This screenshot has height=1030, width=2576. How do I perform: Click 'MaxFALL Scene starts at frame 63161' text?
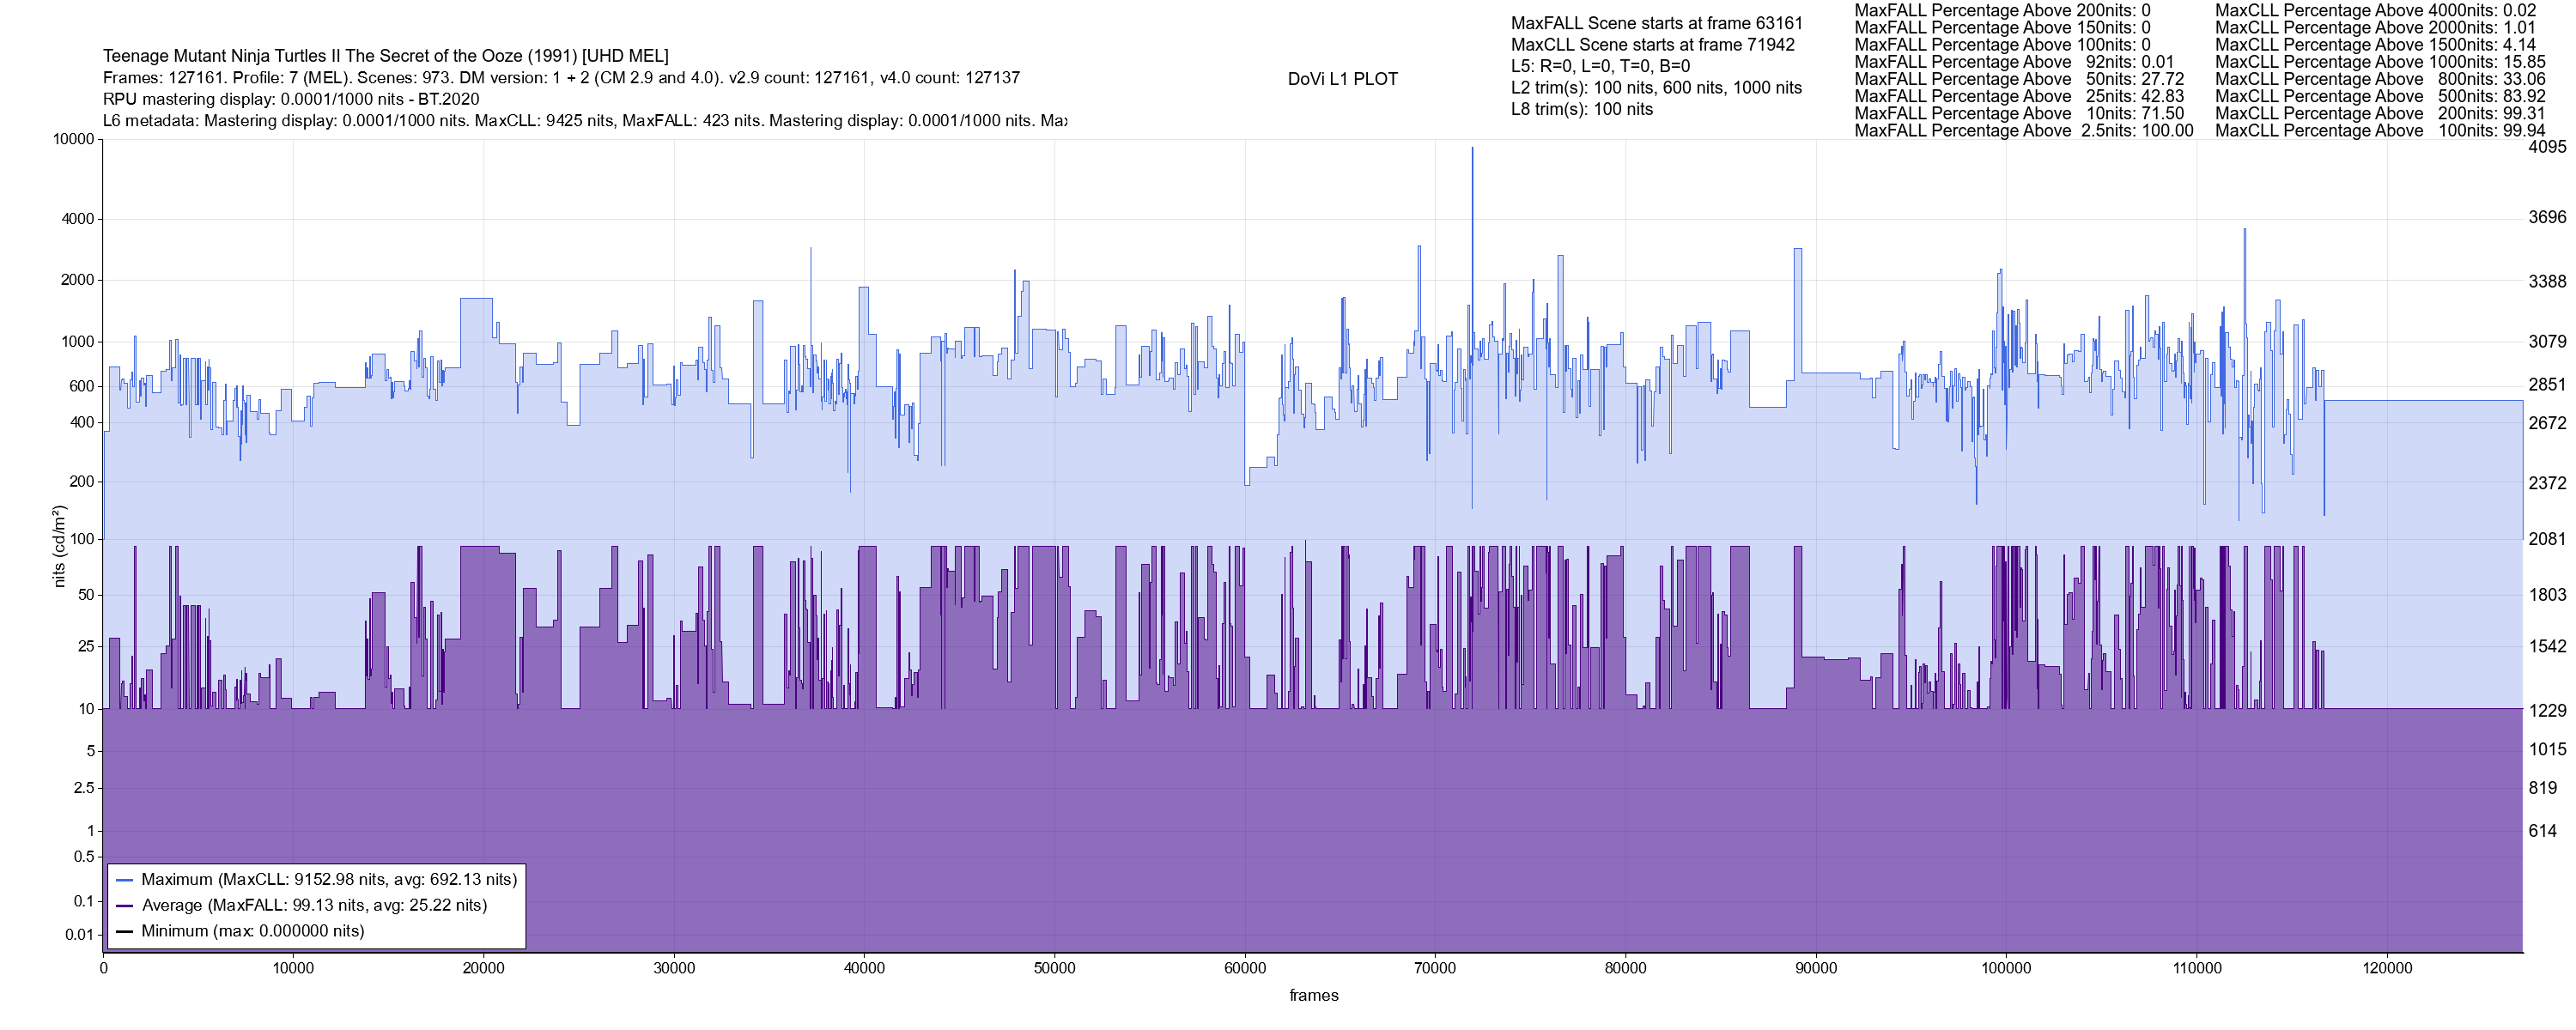(1656, 23)
